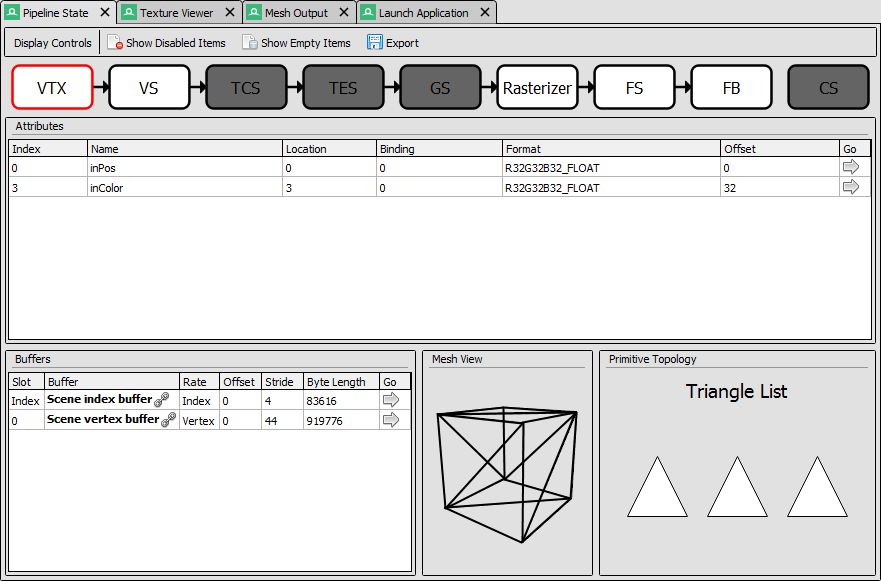Select the CS compute stage
This screenshot has height=581, width=881.
pos(829,87)
